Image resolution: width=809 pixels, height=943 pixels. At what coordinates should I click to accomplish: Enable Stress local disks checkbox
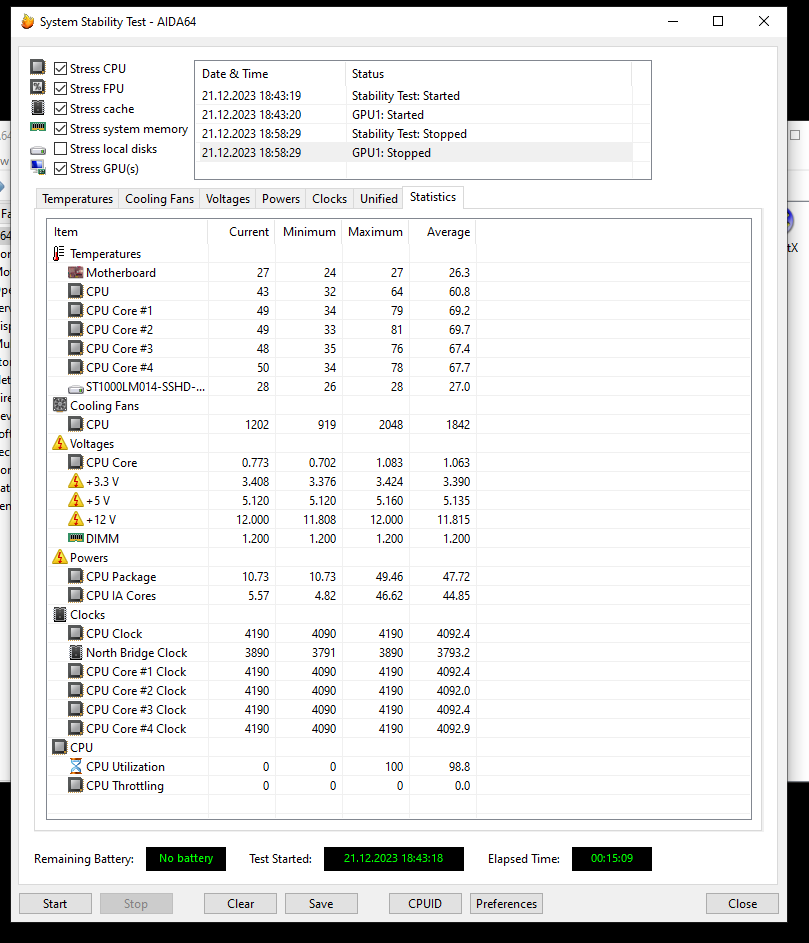(60, 149)
